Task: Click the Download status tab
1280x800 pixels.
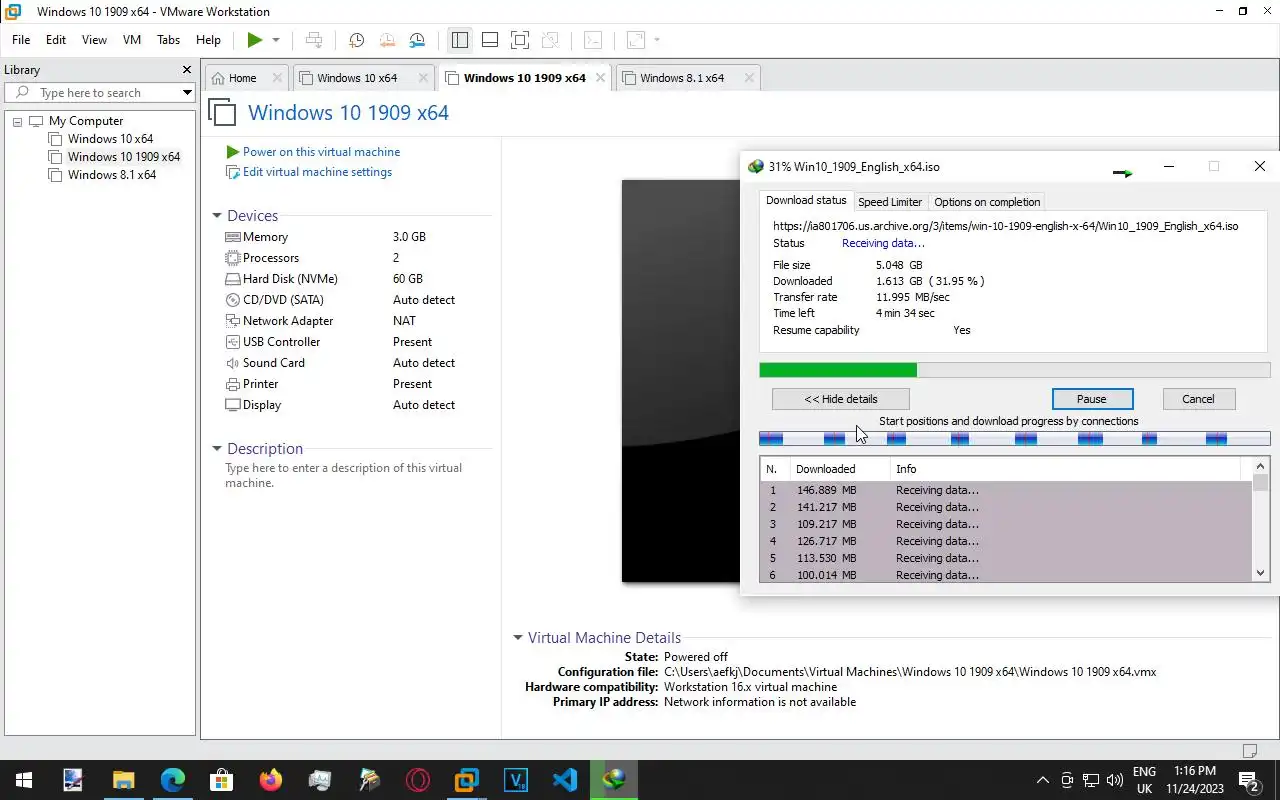Action: (x=806, y=201)
